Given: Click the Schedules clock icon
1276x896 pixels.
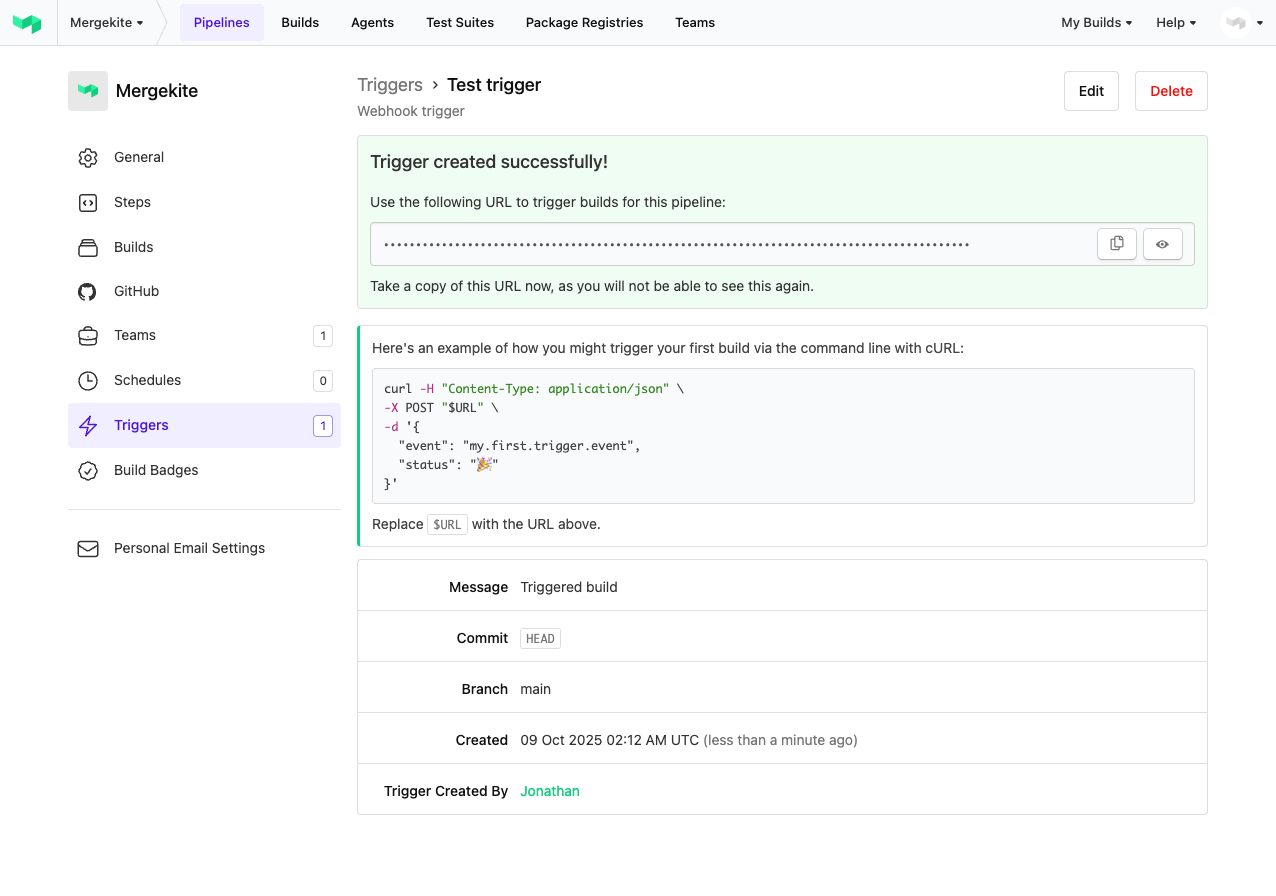Looking at the screenshot, I should pos(88,381).
